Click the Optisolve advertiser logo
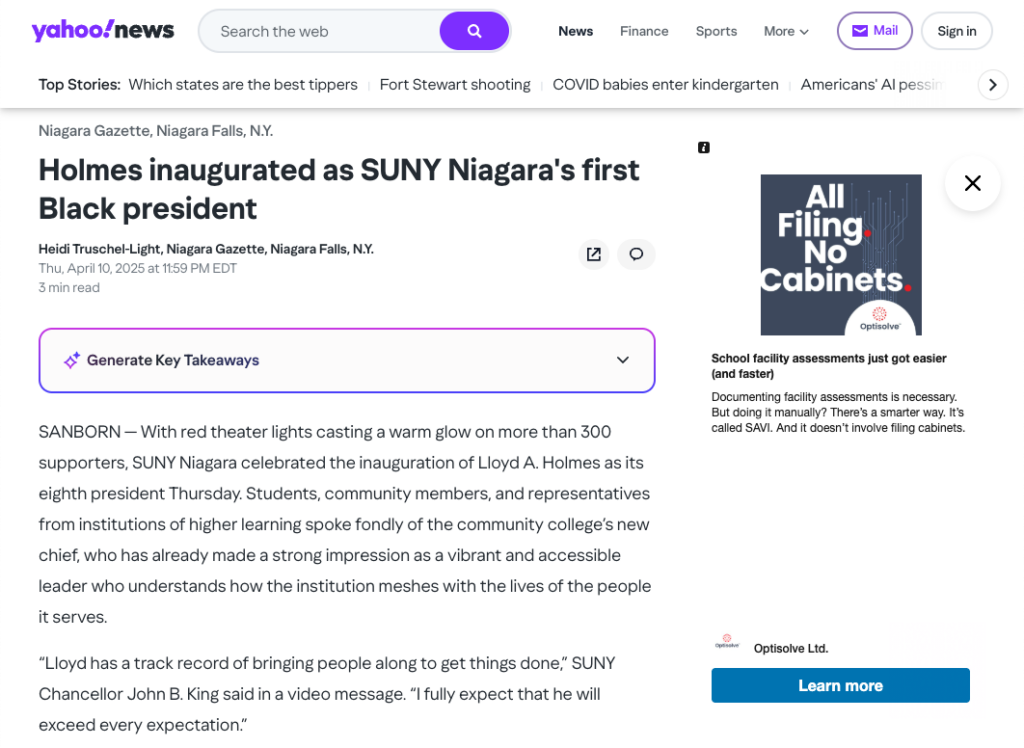1024x748 pixels. coord(727,643)
